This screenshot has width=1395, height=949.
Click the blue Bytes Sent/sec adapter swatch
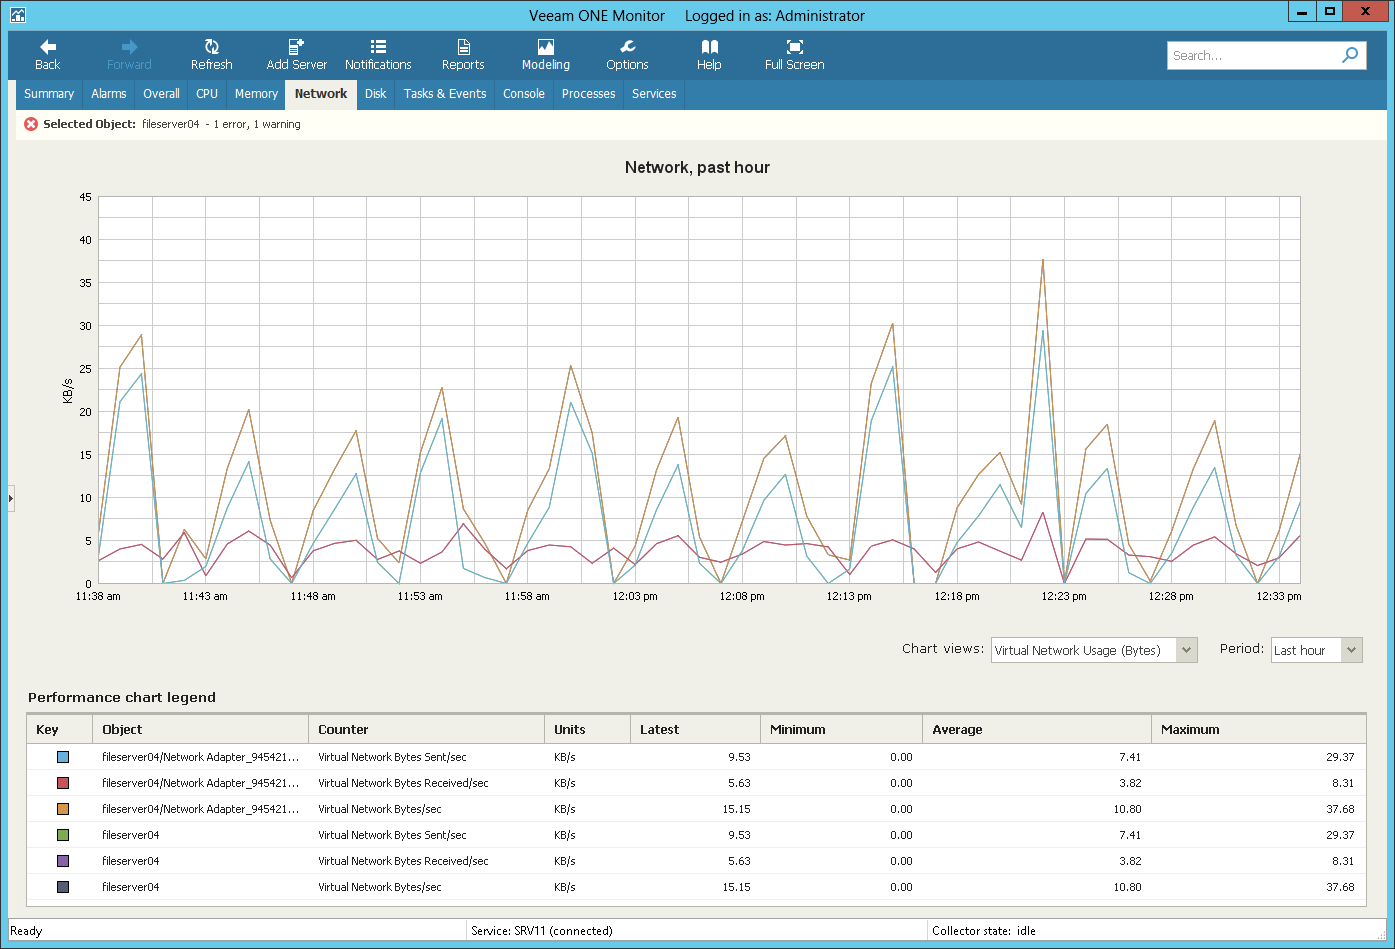pyautogui.click(x=63, y=757)
